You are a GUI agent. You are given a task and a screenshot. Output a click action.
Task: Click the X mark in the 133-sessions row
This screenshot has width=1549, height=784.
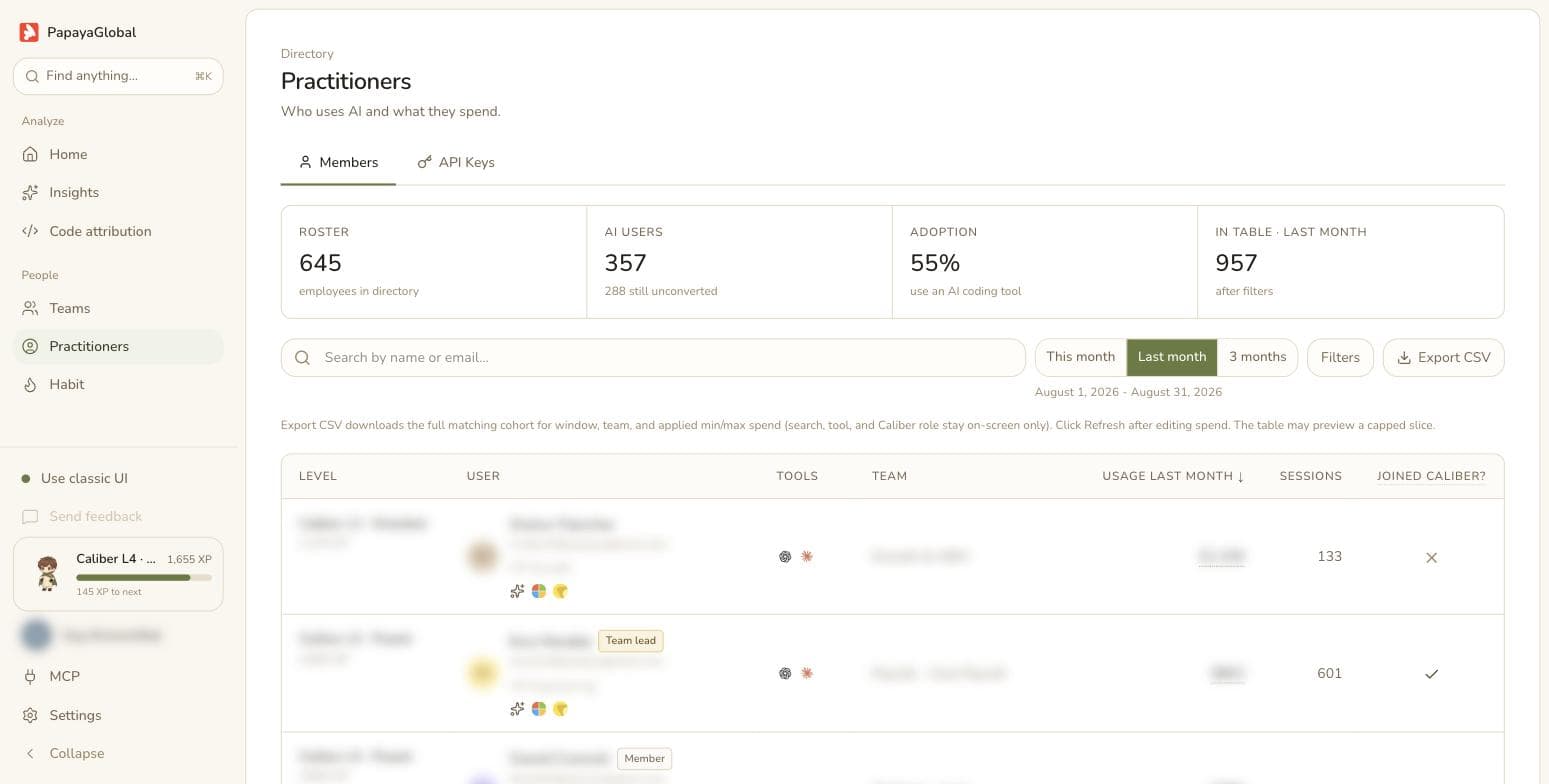coord(1431,557)
